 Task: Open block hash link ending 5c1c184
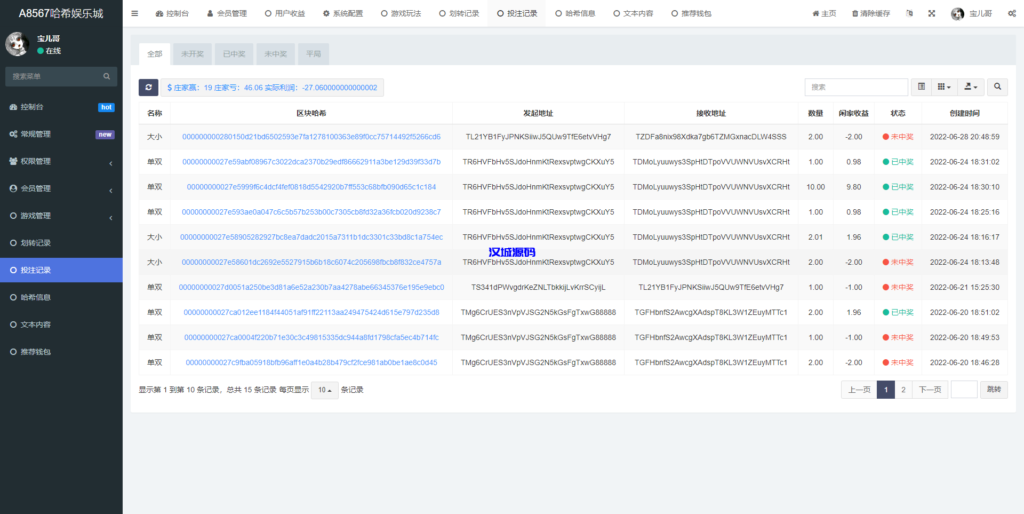(312, 187)
